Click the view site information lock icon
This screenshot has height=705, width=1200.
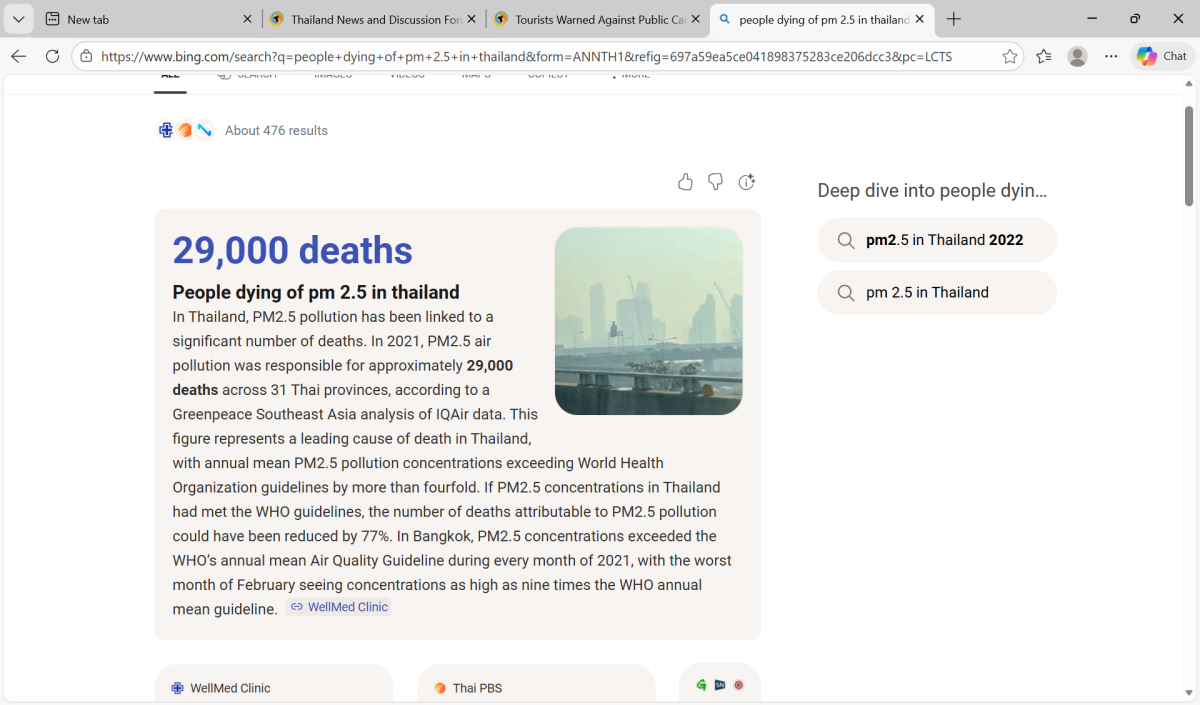click(86, 57)
